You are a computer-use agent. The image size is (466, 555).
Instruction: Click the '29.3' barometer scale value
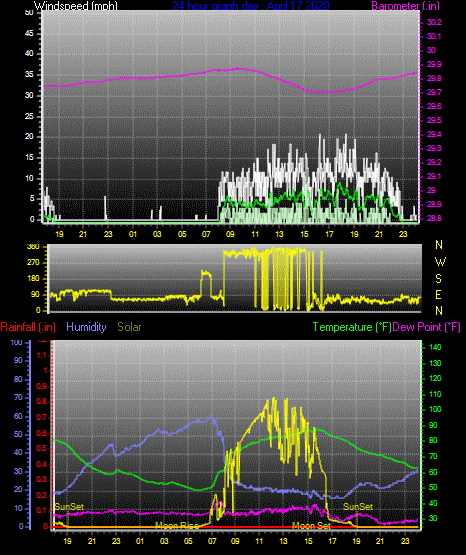(434, 148)
